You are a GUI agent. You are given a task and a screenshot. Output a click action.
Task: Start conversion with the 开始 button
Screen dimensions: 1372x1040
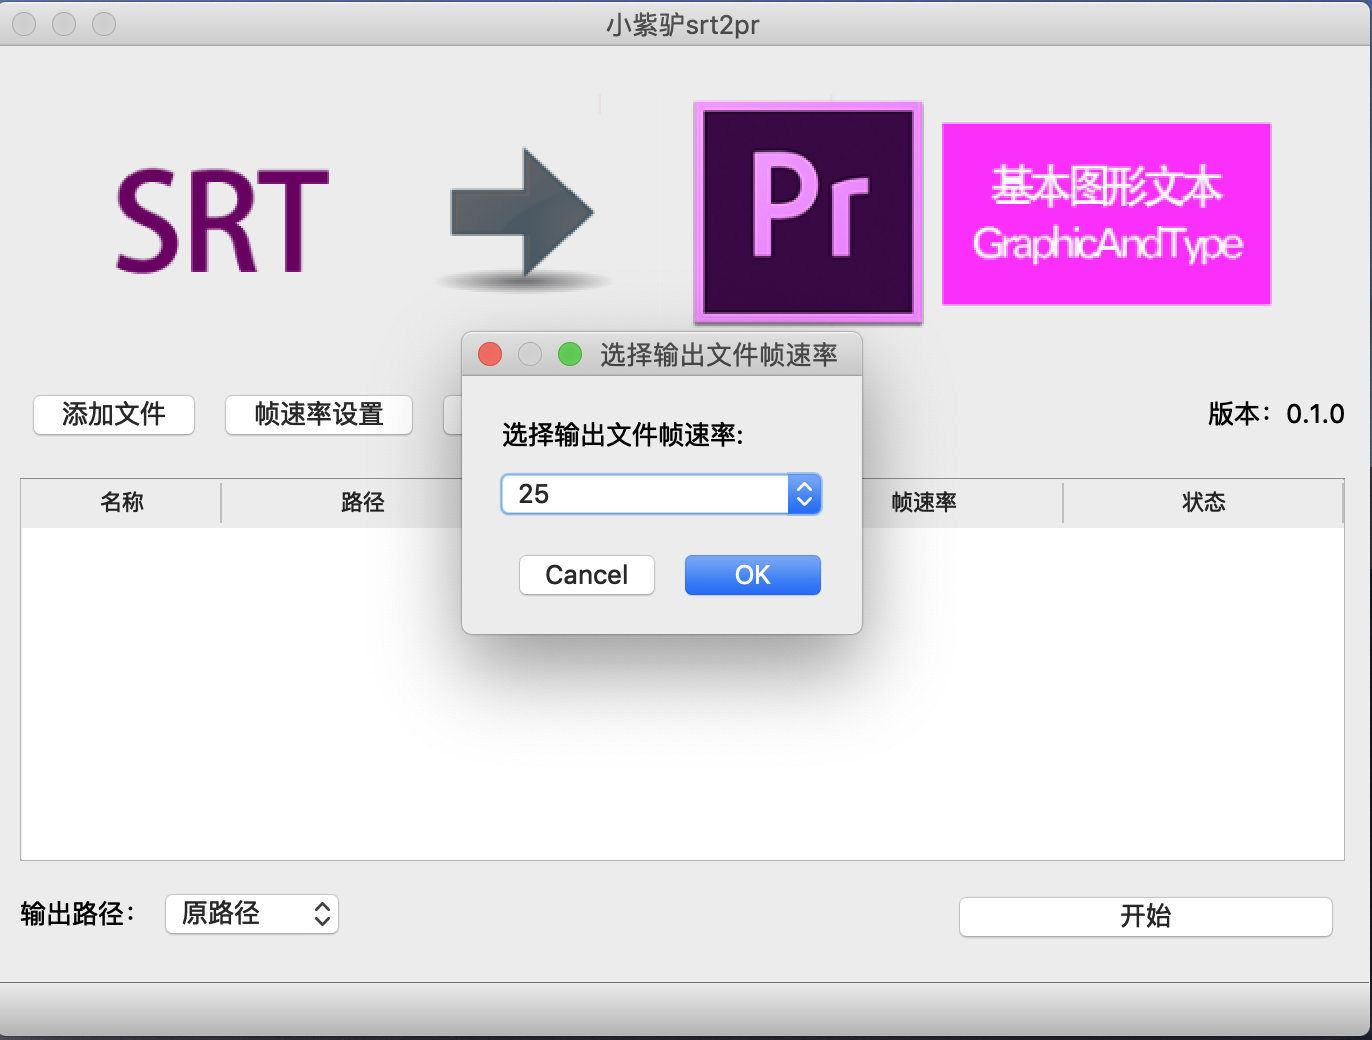pos(1146,916)
